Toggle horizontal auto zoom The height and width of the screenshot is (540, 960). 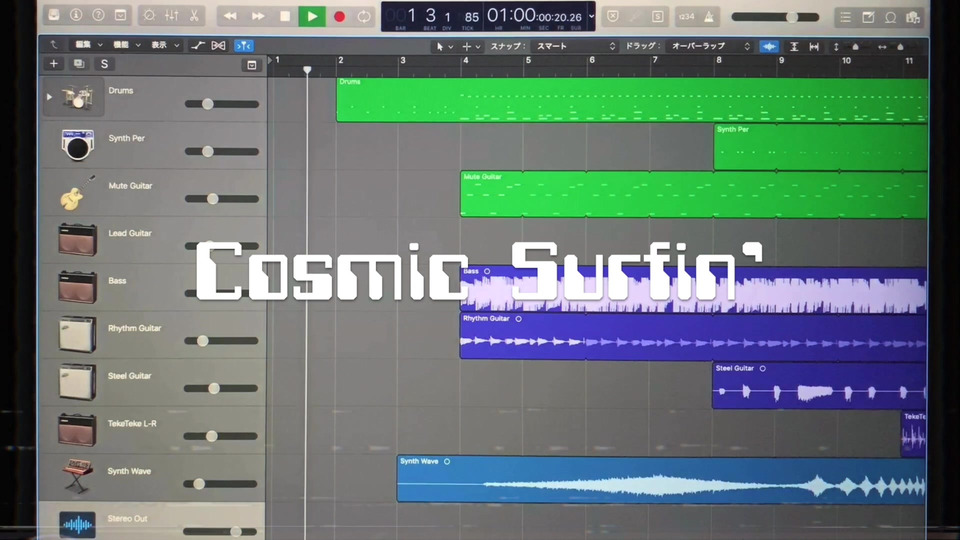(x=814, y=47)
